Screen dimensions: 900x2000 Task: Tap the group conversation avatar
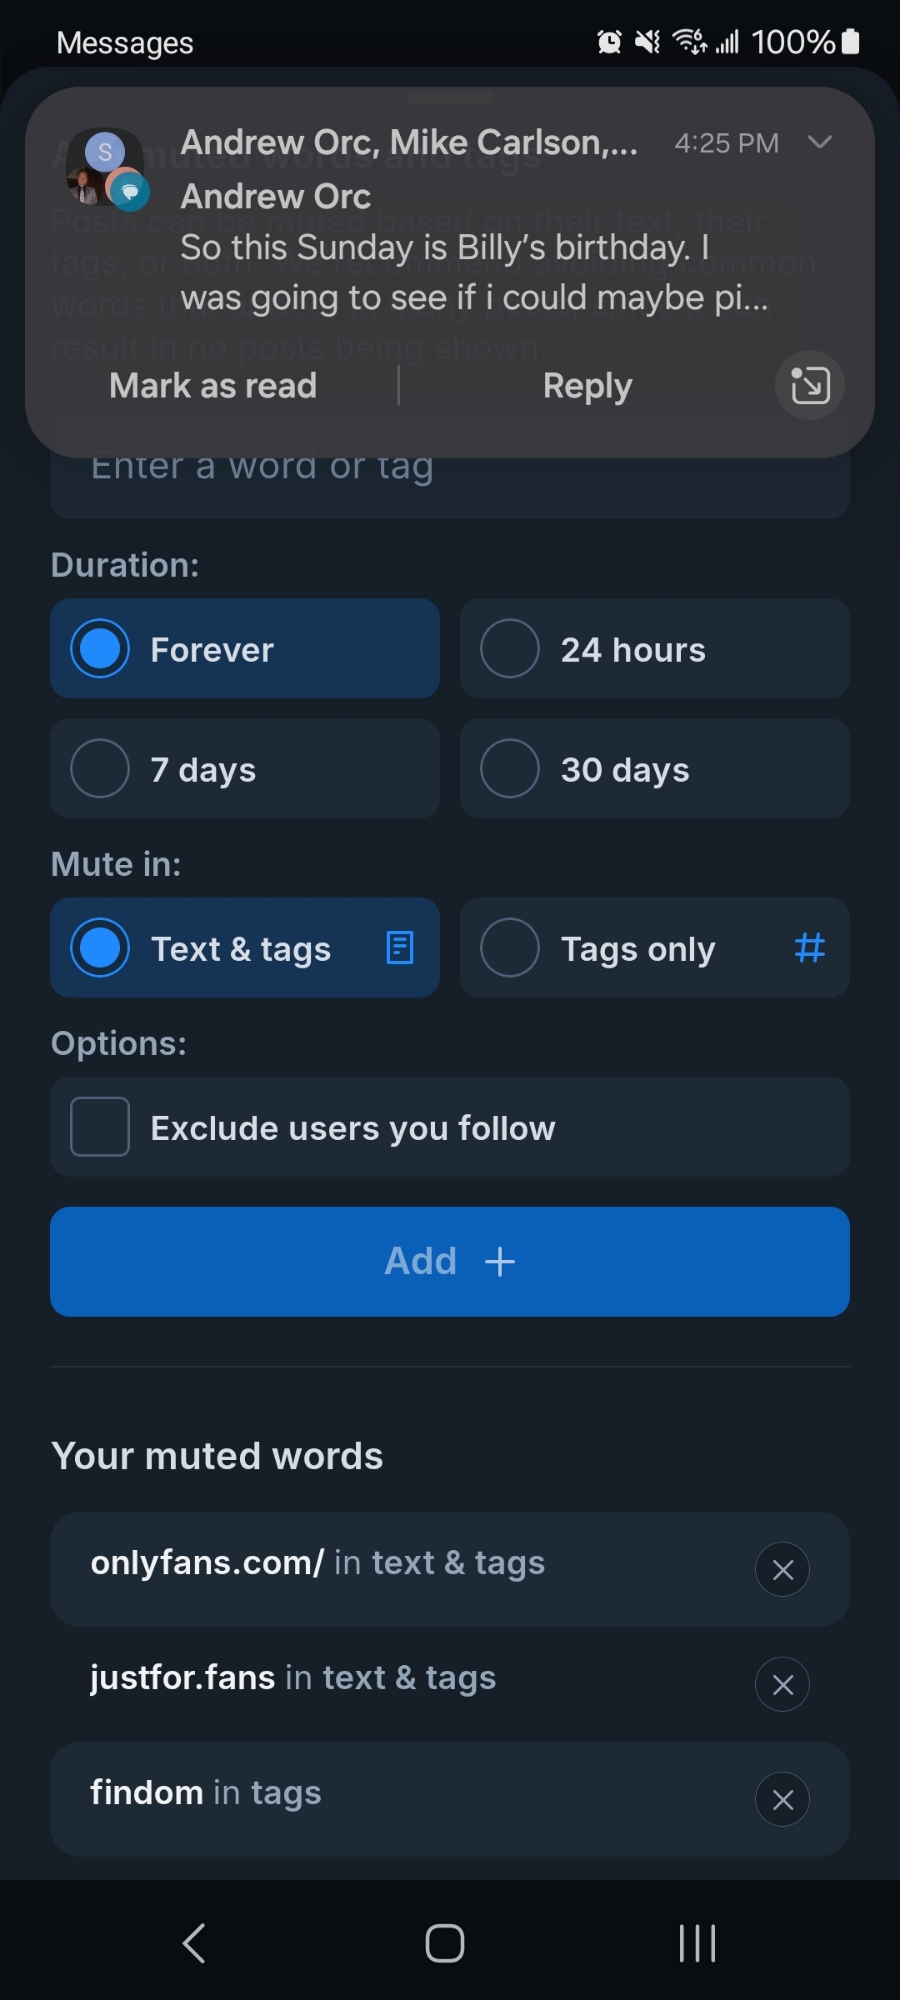107,169
